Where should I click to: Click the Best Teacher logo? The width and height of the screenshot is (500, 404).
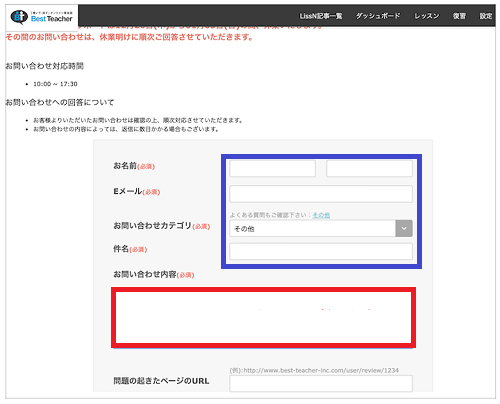pyautogui.click(x=42, y=17)
